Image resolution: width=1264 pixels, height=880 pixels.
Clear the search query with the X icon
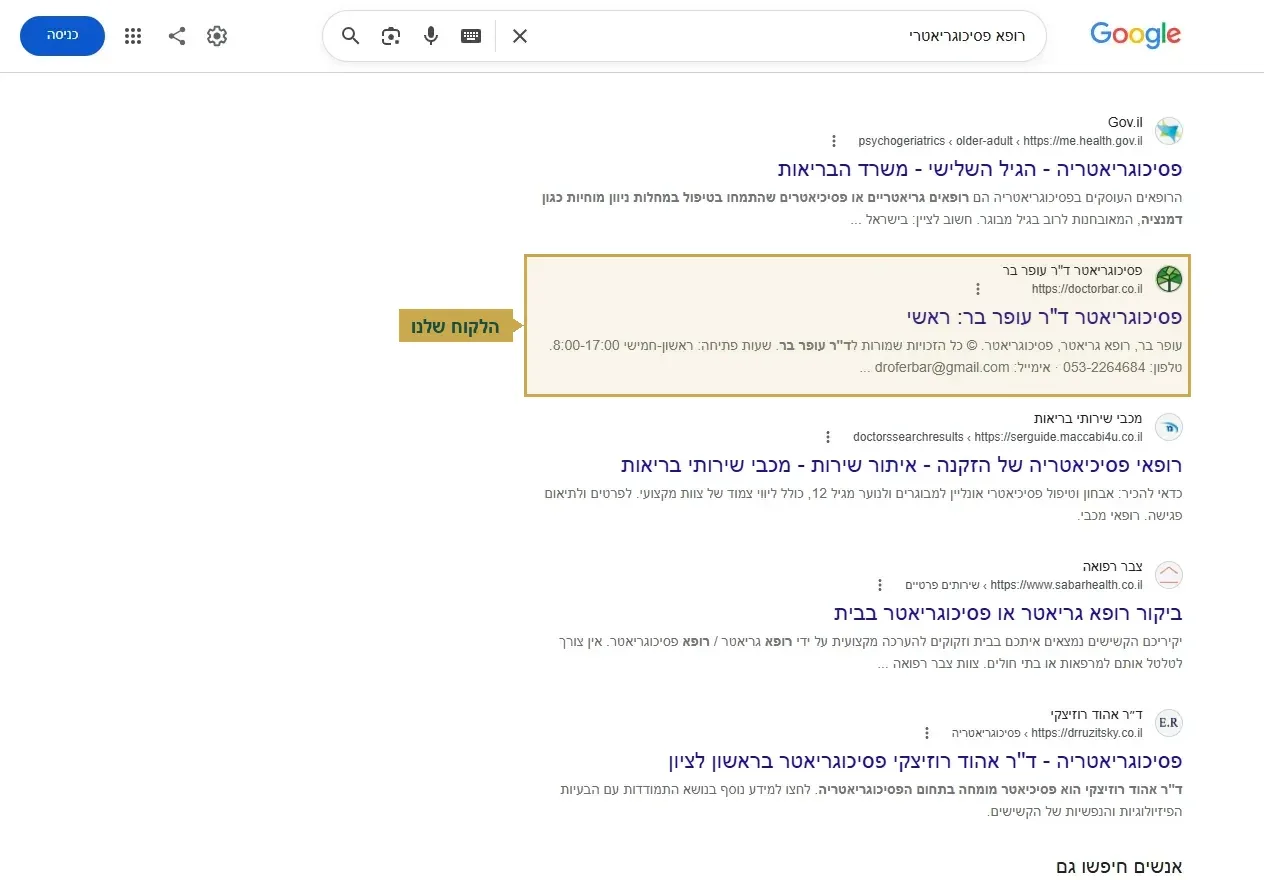[x=520, y=36]
